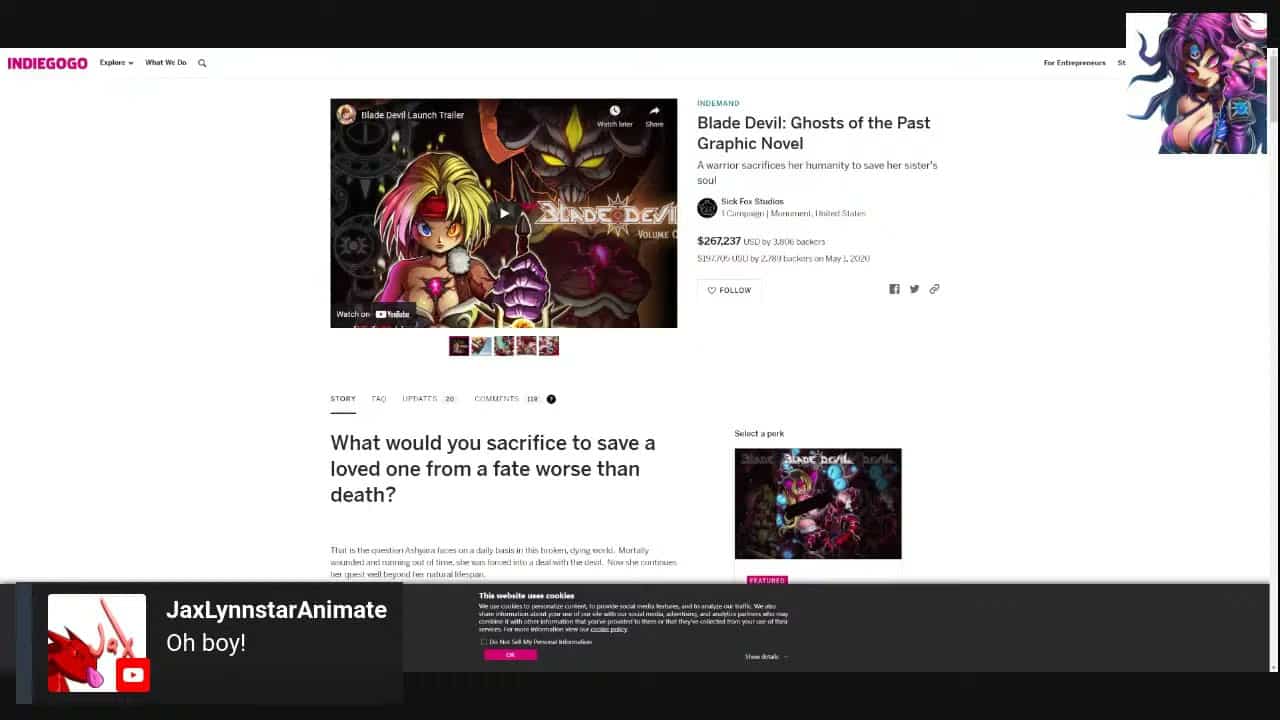This screenshot has width=1280, height=720.
Task: Click the Watch later clock icon
Action: coord(614,112)
